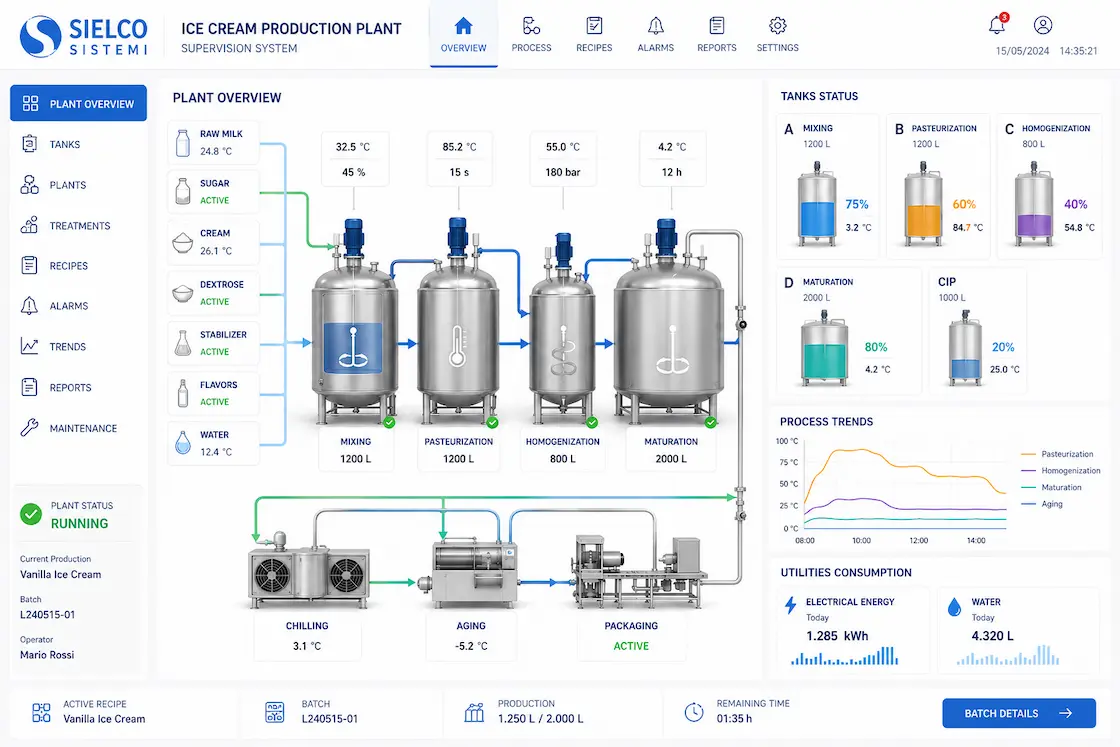Screen dimensions: 1120x747
Task: Open Tank B Pasteurization status card
Action: pos(938,186)
